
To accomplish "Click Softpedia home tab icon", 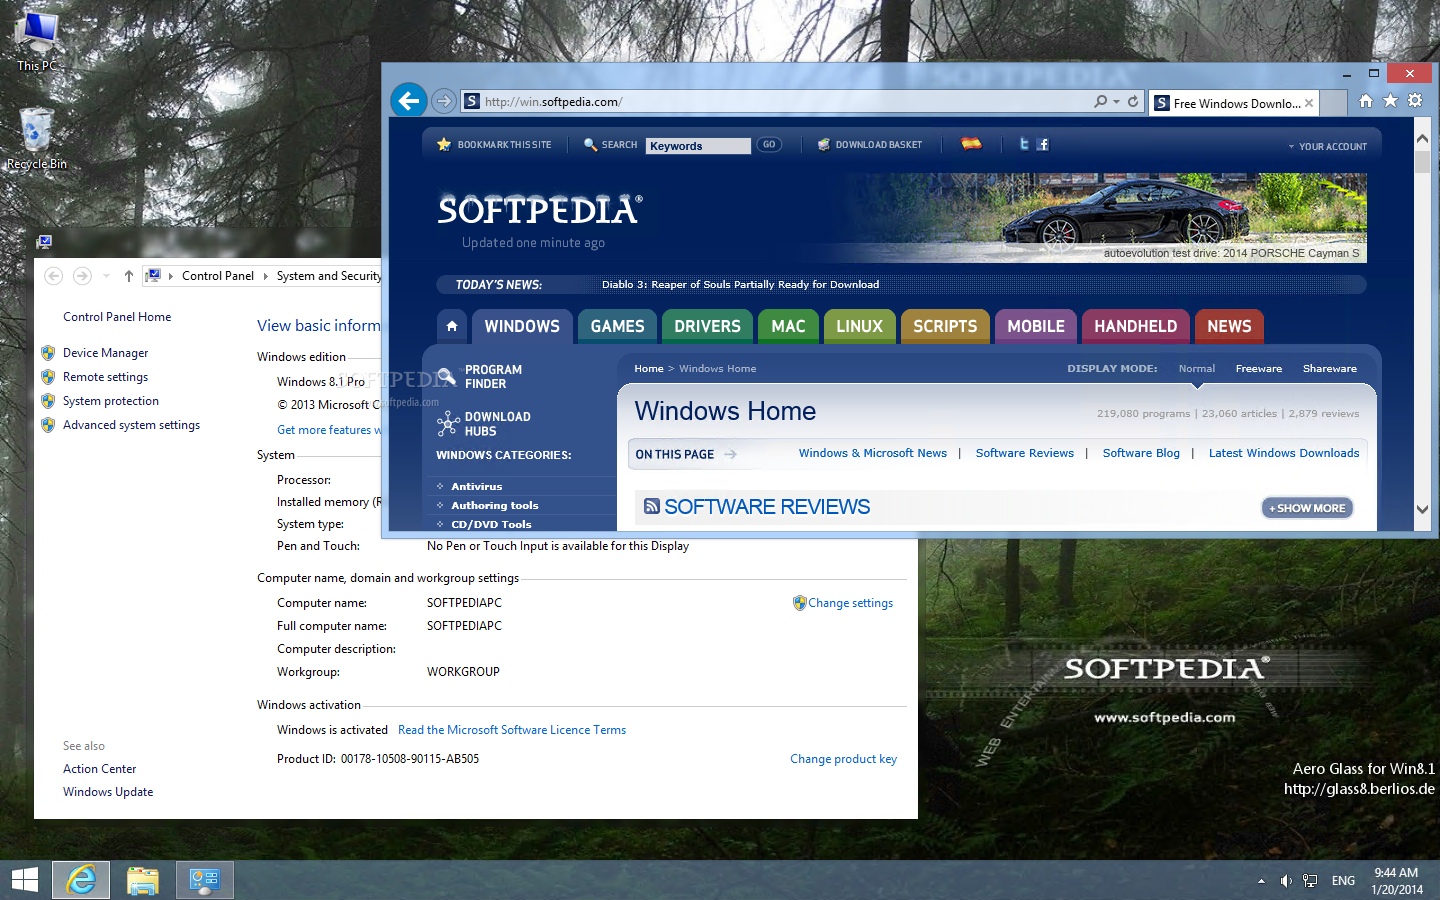I will (x=452, y=326).
